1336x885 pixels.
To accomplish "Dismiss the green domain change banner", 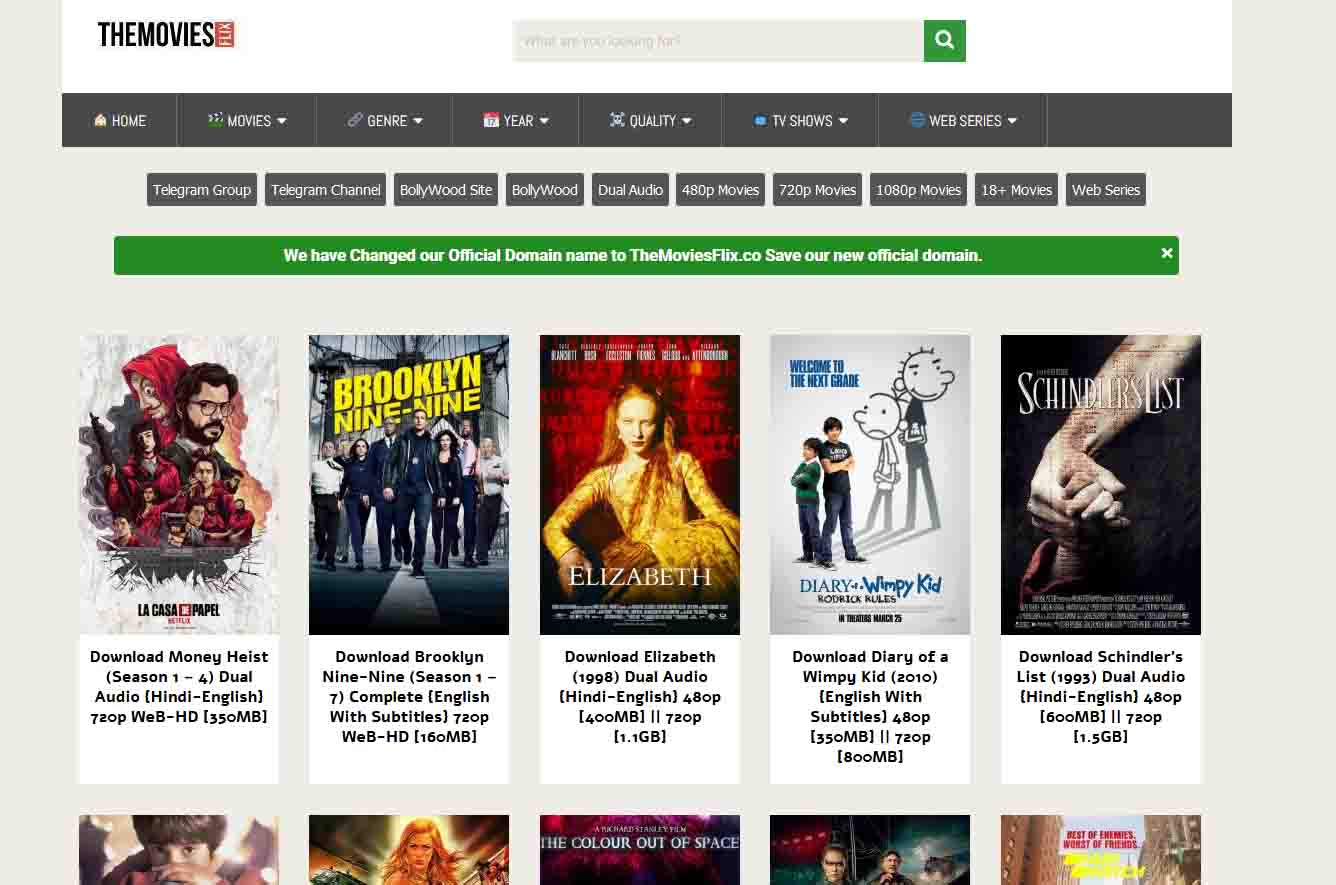I will (x=1166, y=253).
